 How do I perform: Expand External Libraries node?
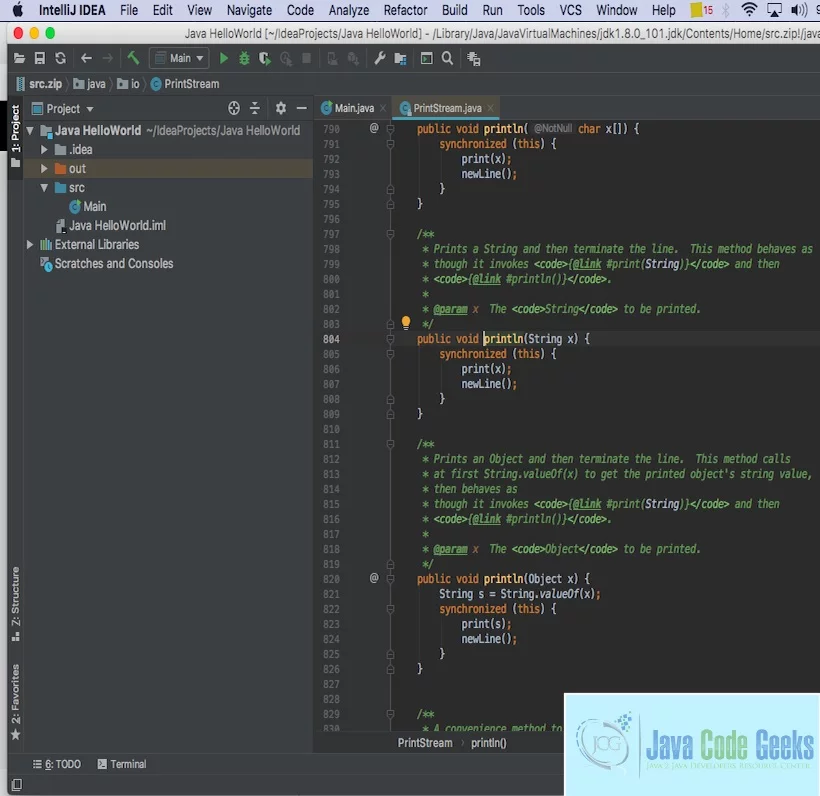[30, 244]
